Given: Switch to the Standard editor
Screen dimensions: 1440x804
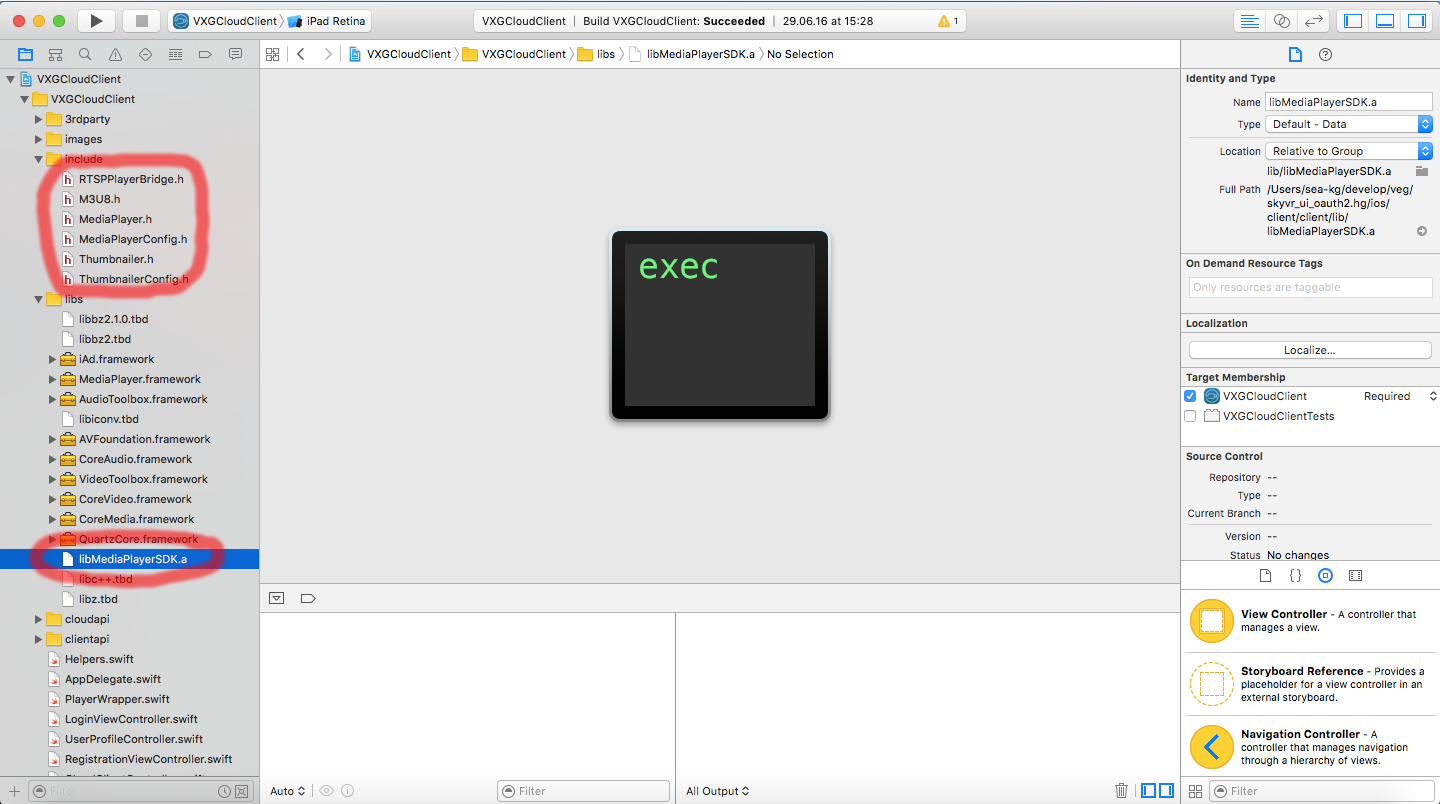Looking at the screenshot, I should tap(1250, 21).
